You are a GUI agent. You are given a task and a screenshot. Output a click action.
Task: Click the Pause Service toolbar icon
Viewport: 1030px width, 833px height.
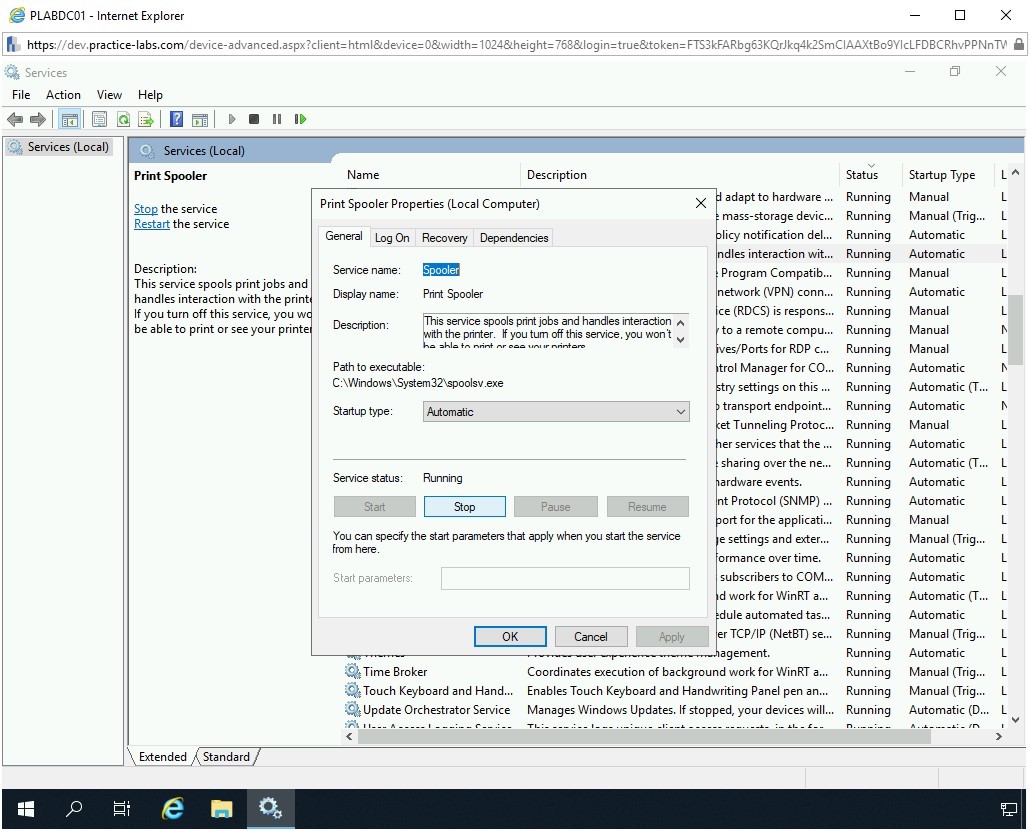(x=277, y=119)
